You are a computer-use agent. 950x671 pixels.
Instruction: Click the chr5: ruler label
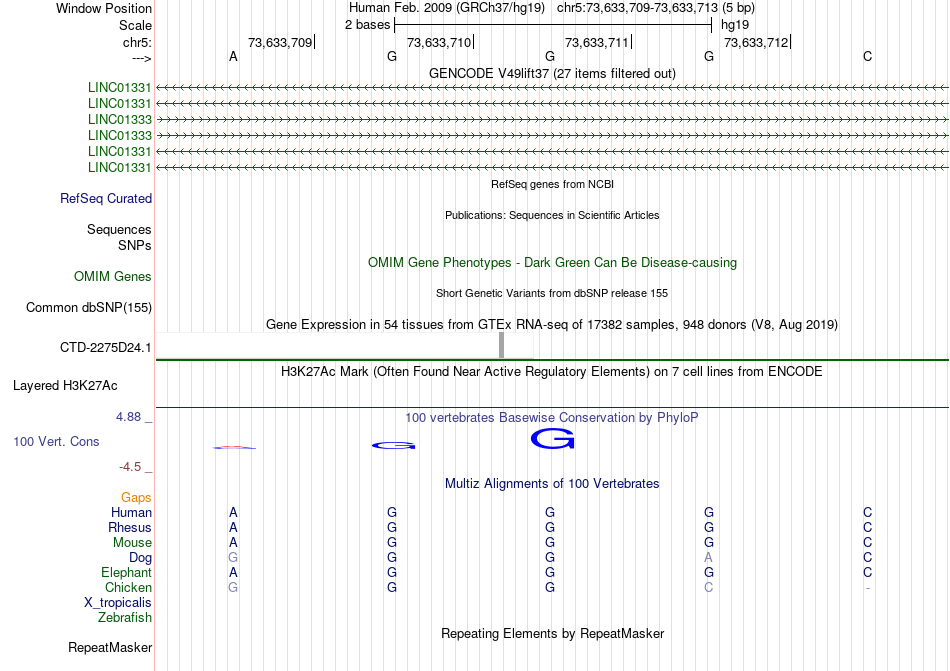(137, 42)
